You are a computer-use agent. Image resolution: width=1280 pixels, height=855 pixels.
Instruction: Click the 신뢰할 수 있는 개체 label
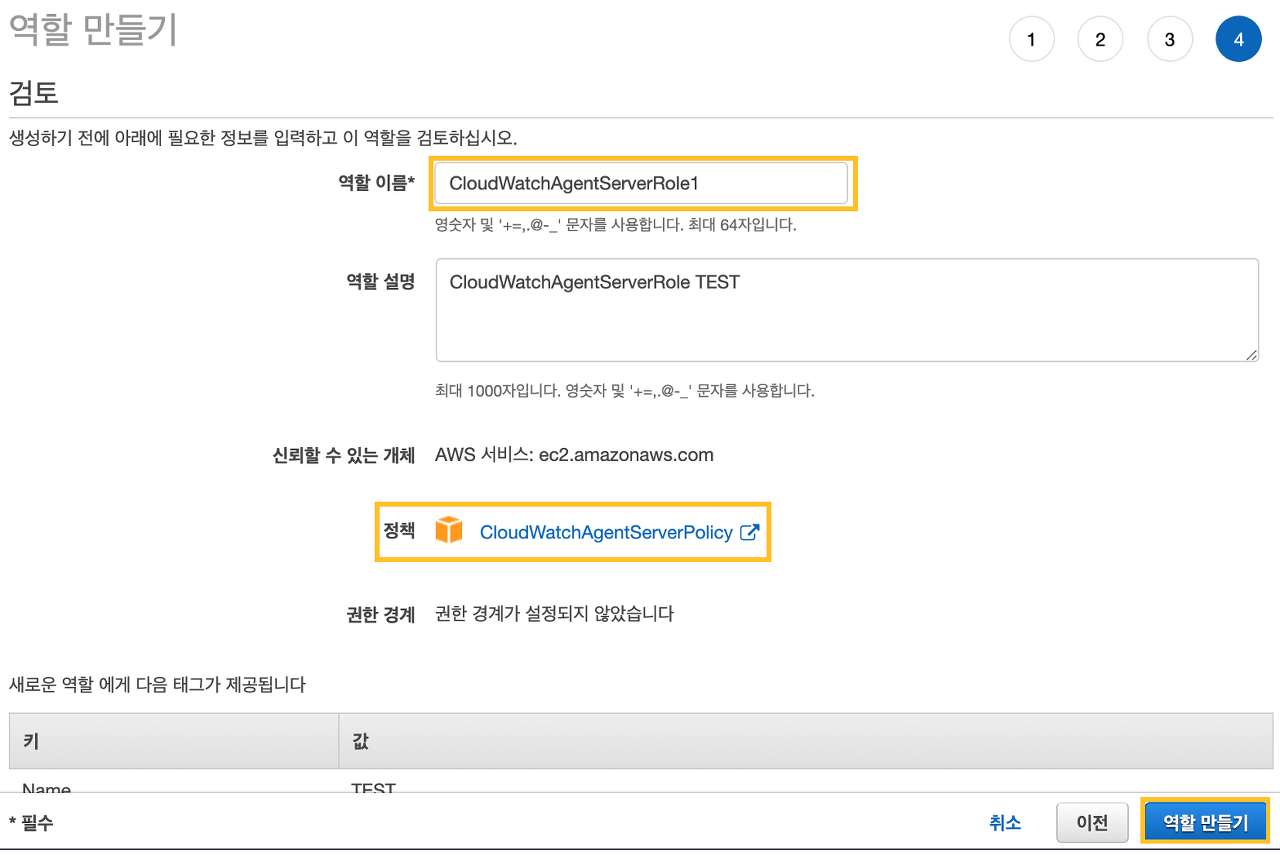pos(343,455)
